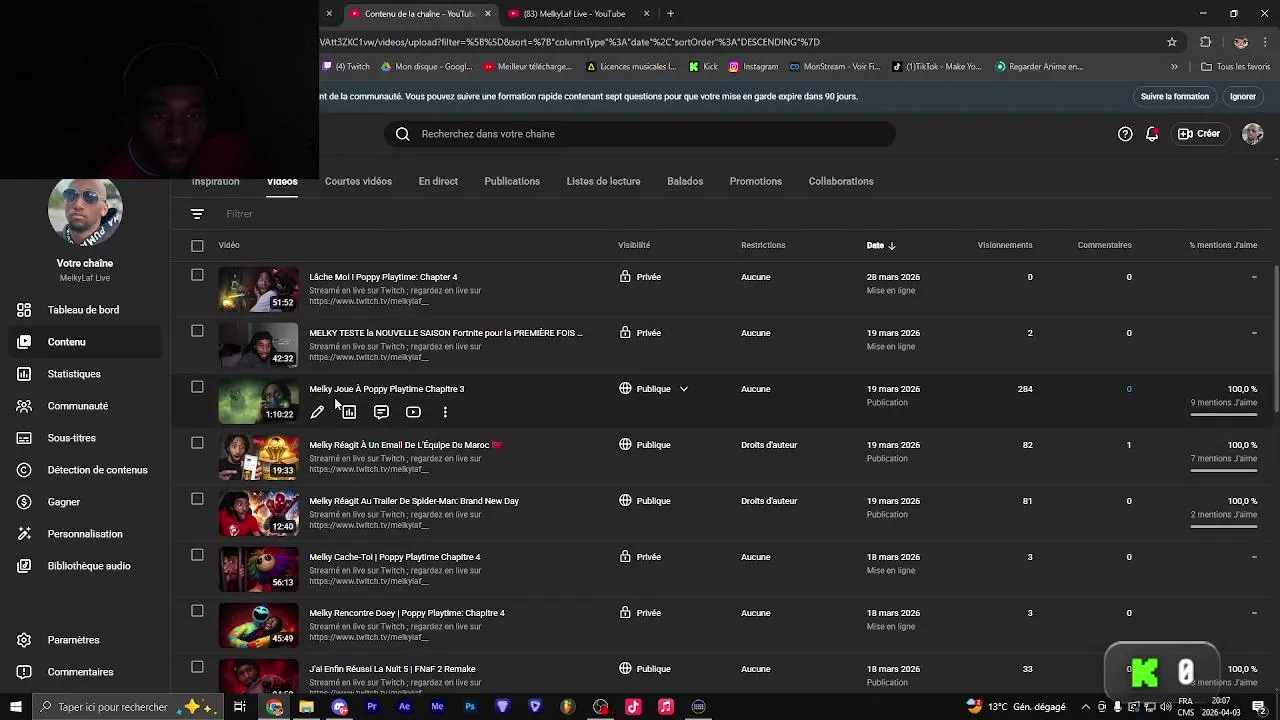Open Paramètres in sidebar

(85, 640)
